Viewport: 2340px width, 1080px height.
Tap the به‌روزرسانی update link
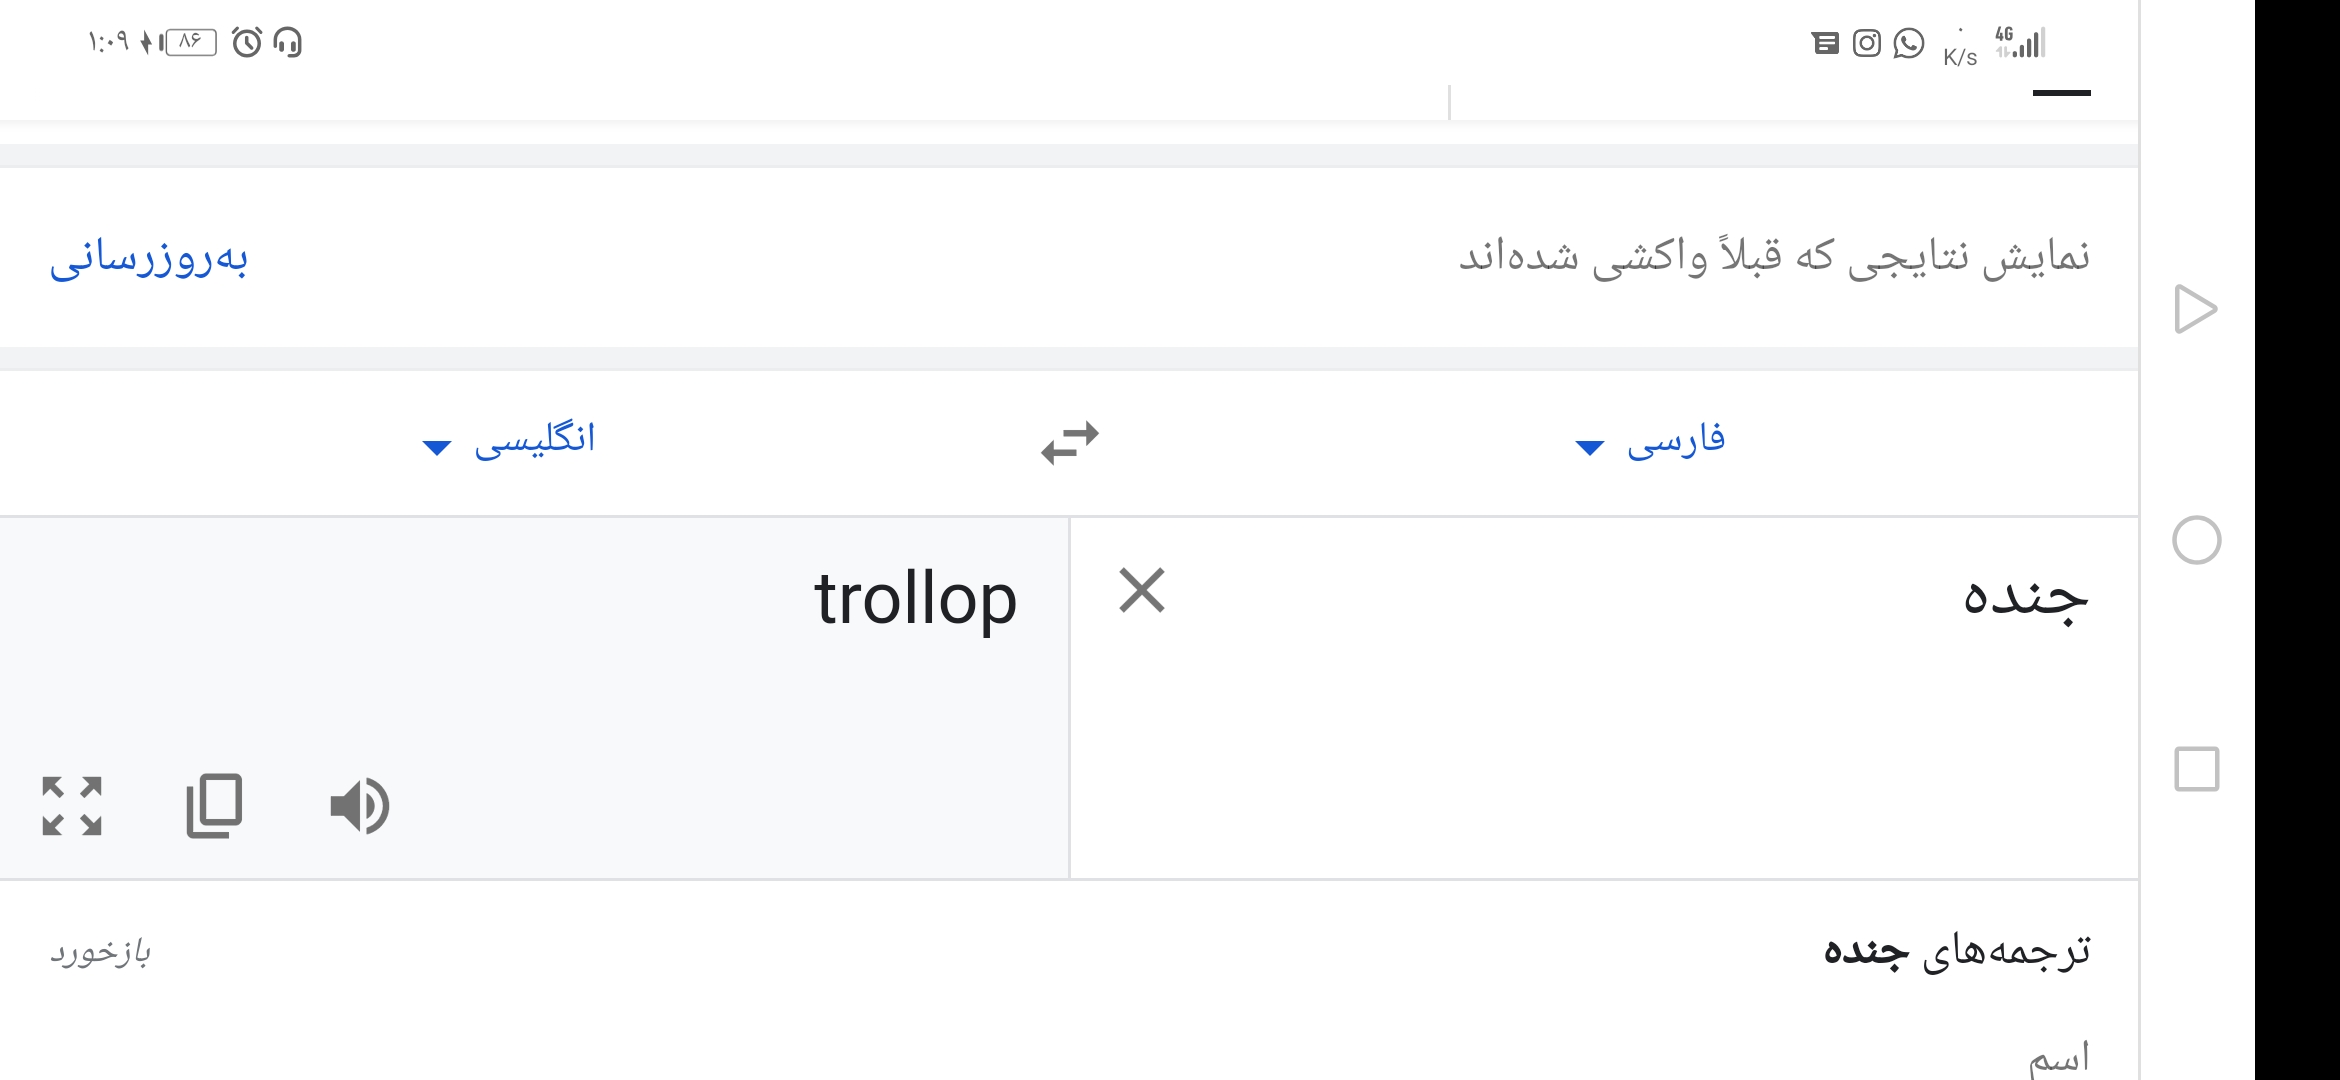pyautogui.click(x=149, y=258)
